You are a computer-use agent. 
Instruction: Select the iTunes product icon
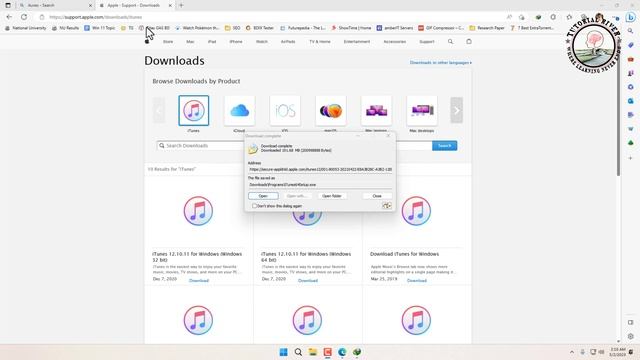tap(193, 111)
